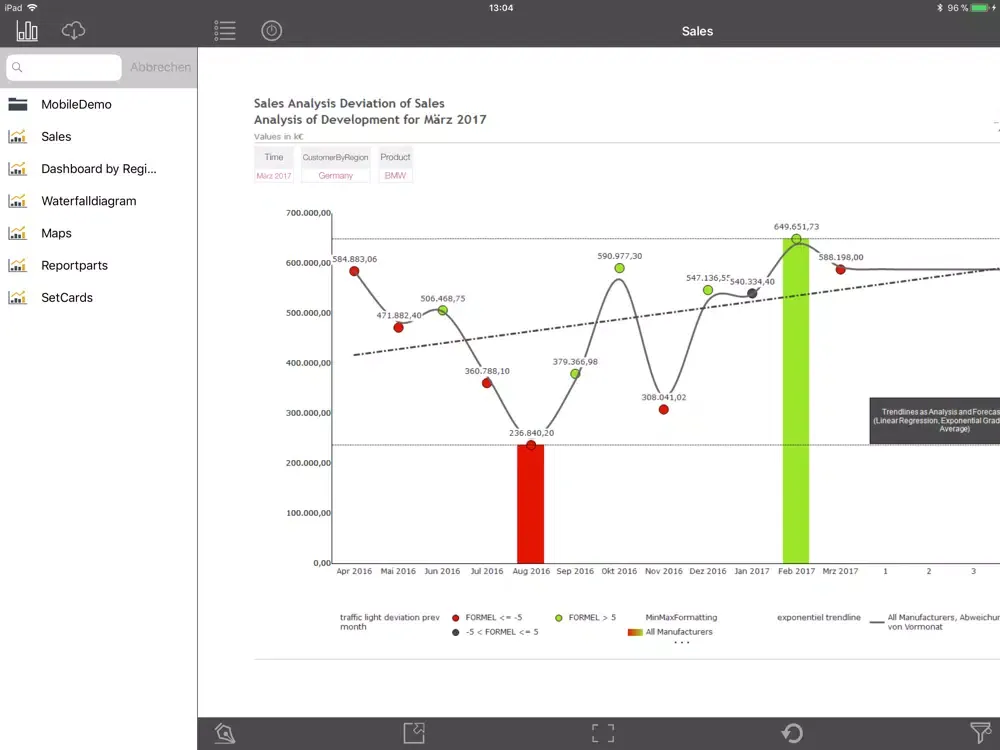Tap the dark 540.334,40 data point
The width and height of the screenshot is (1000, 750).
(x=753, y=293)
